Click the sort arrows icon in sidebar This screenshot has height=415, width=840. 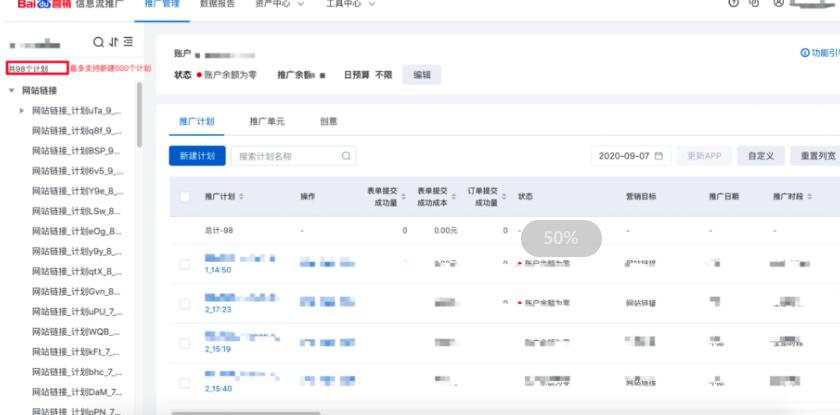click(x=112, y=42)
